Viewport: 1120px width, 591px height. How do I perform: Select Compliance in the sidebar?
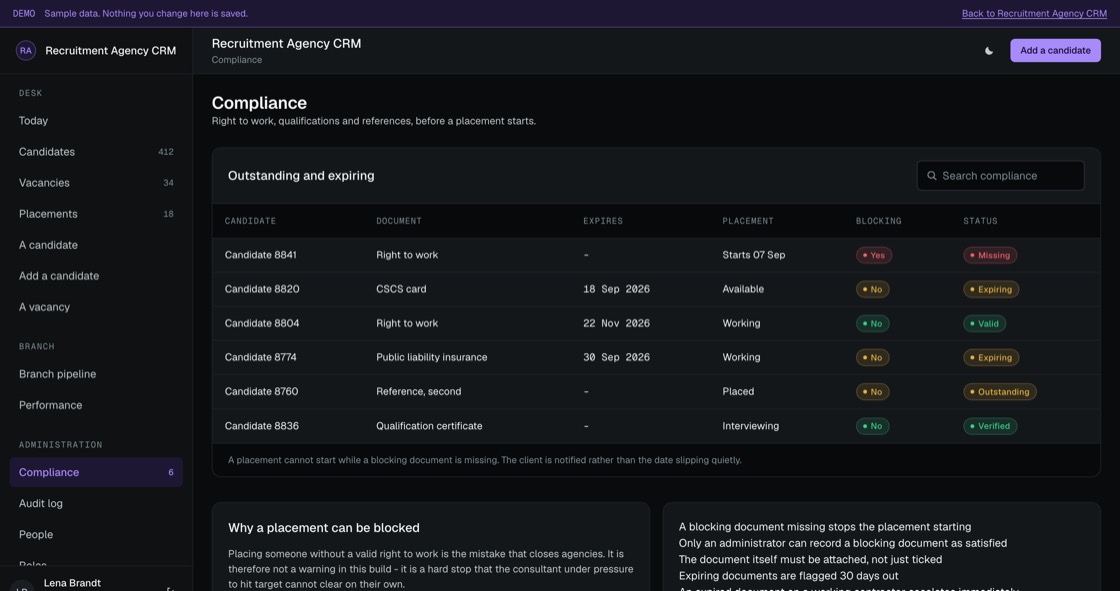(x=96, y=472)
